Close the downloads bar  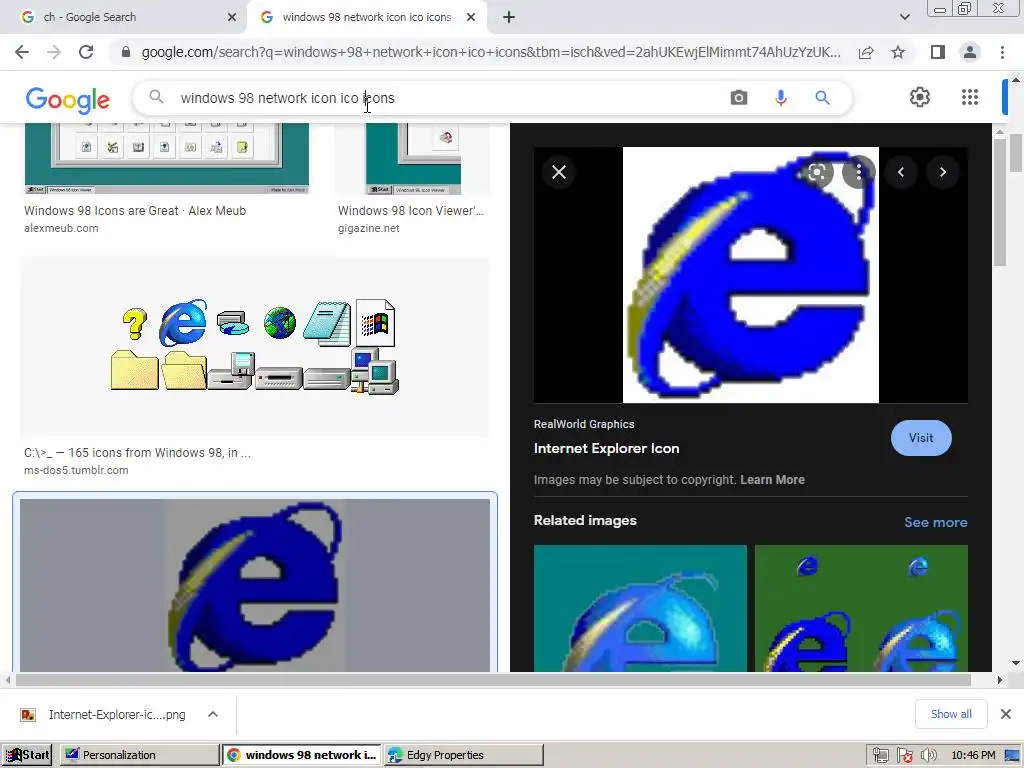[1006, 714]
